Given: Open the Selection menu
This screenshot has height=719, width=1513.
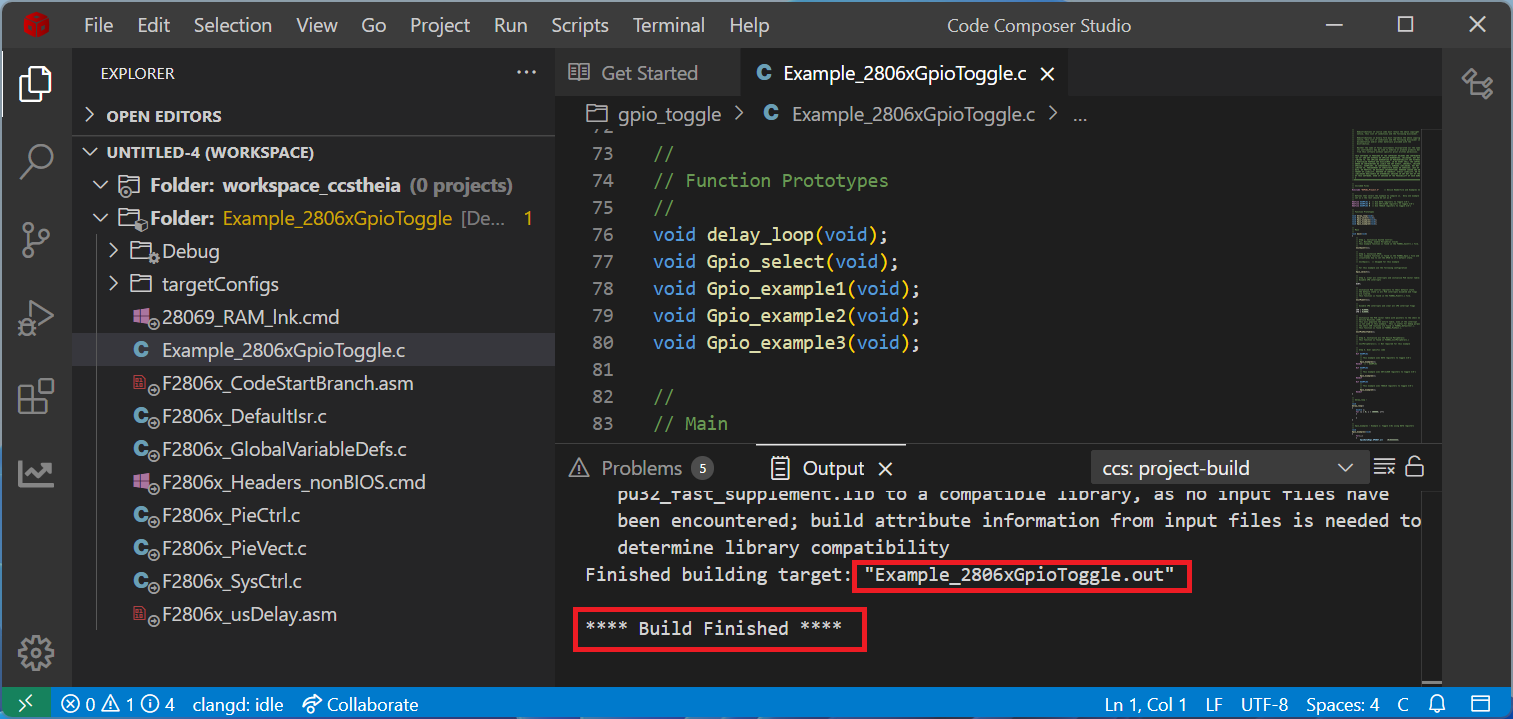Looking at the screenshot, I should point(233,26).
